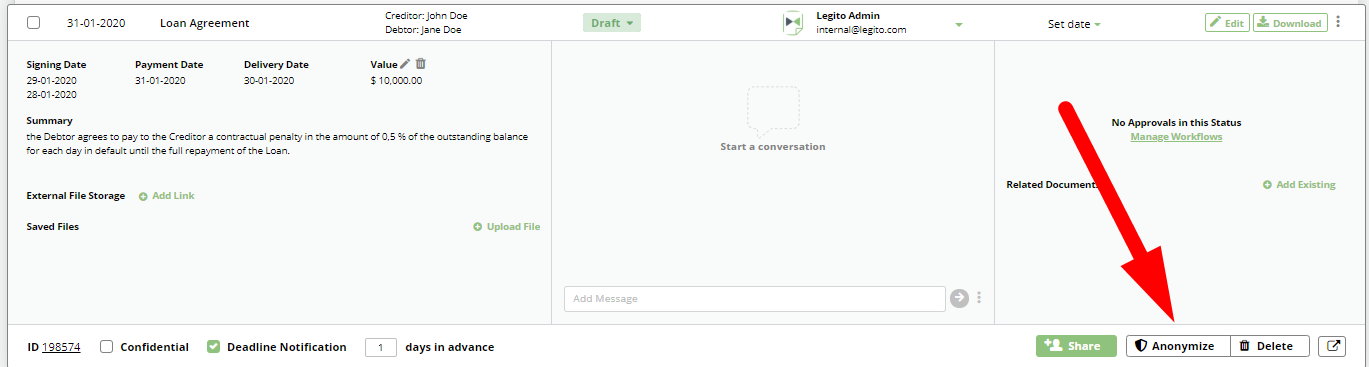1369x367 pixels.
Task: Open the Draft status dropdown
Action: click(x=612, y=23)
